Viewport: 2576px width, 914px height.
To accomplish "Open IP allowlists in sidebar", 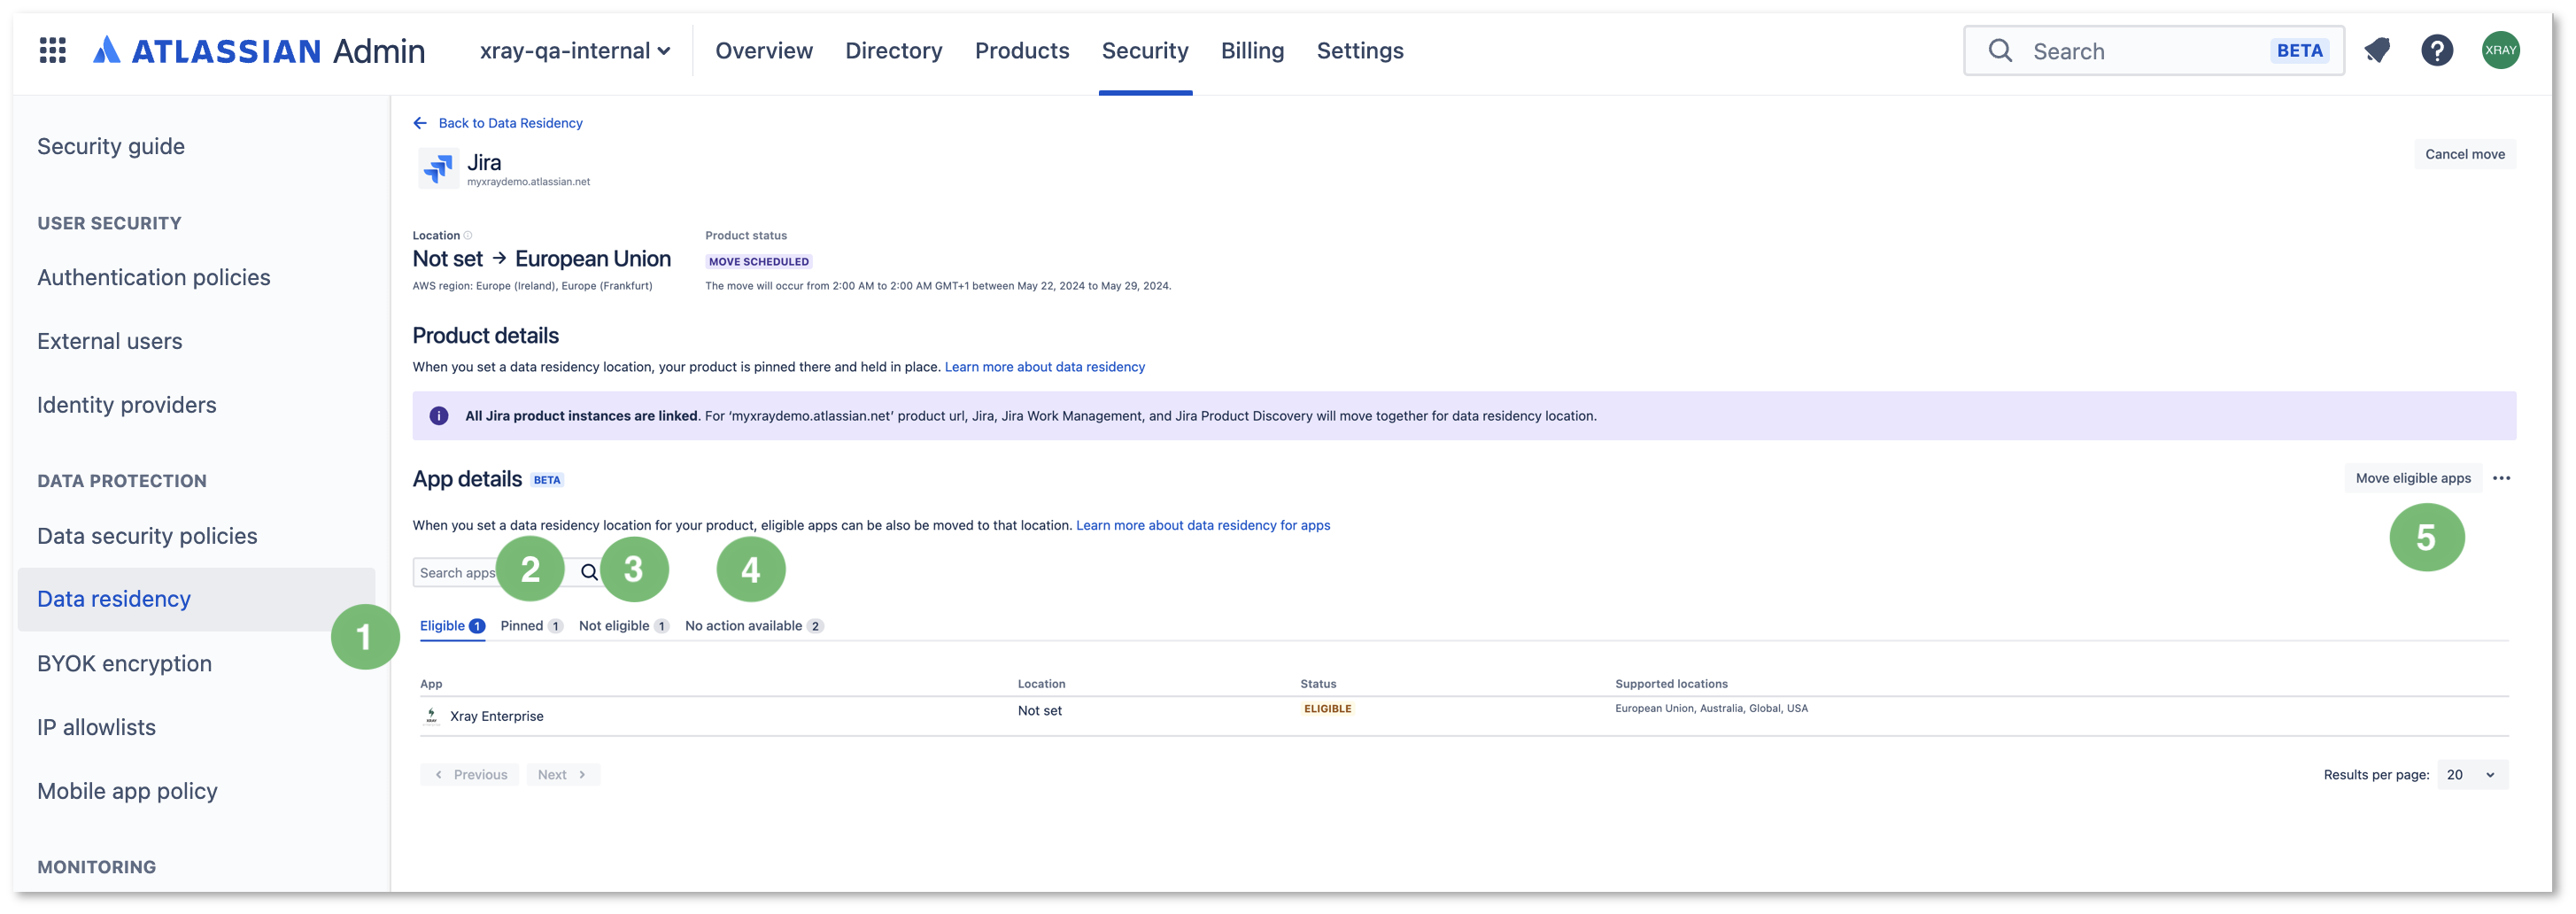I will 96,727.
